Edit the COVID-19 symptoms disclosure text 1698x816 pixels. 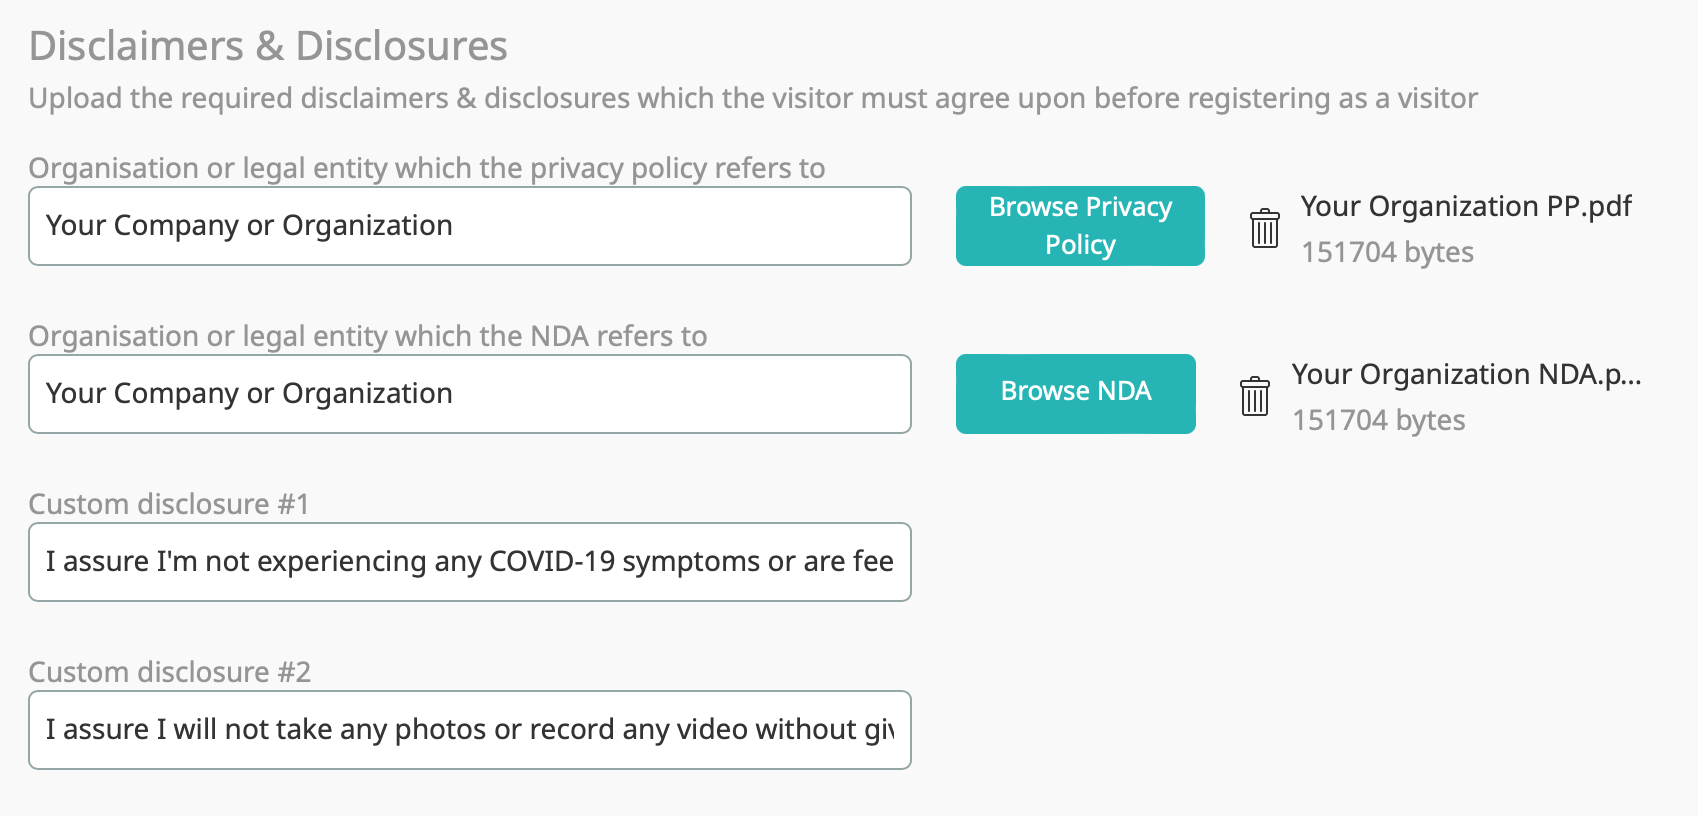(x=469, y=562)
